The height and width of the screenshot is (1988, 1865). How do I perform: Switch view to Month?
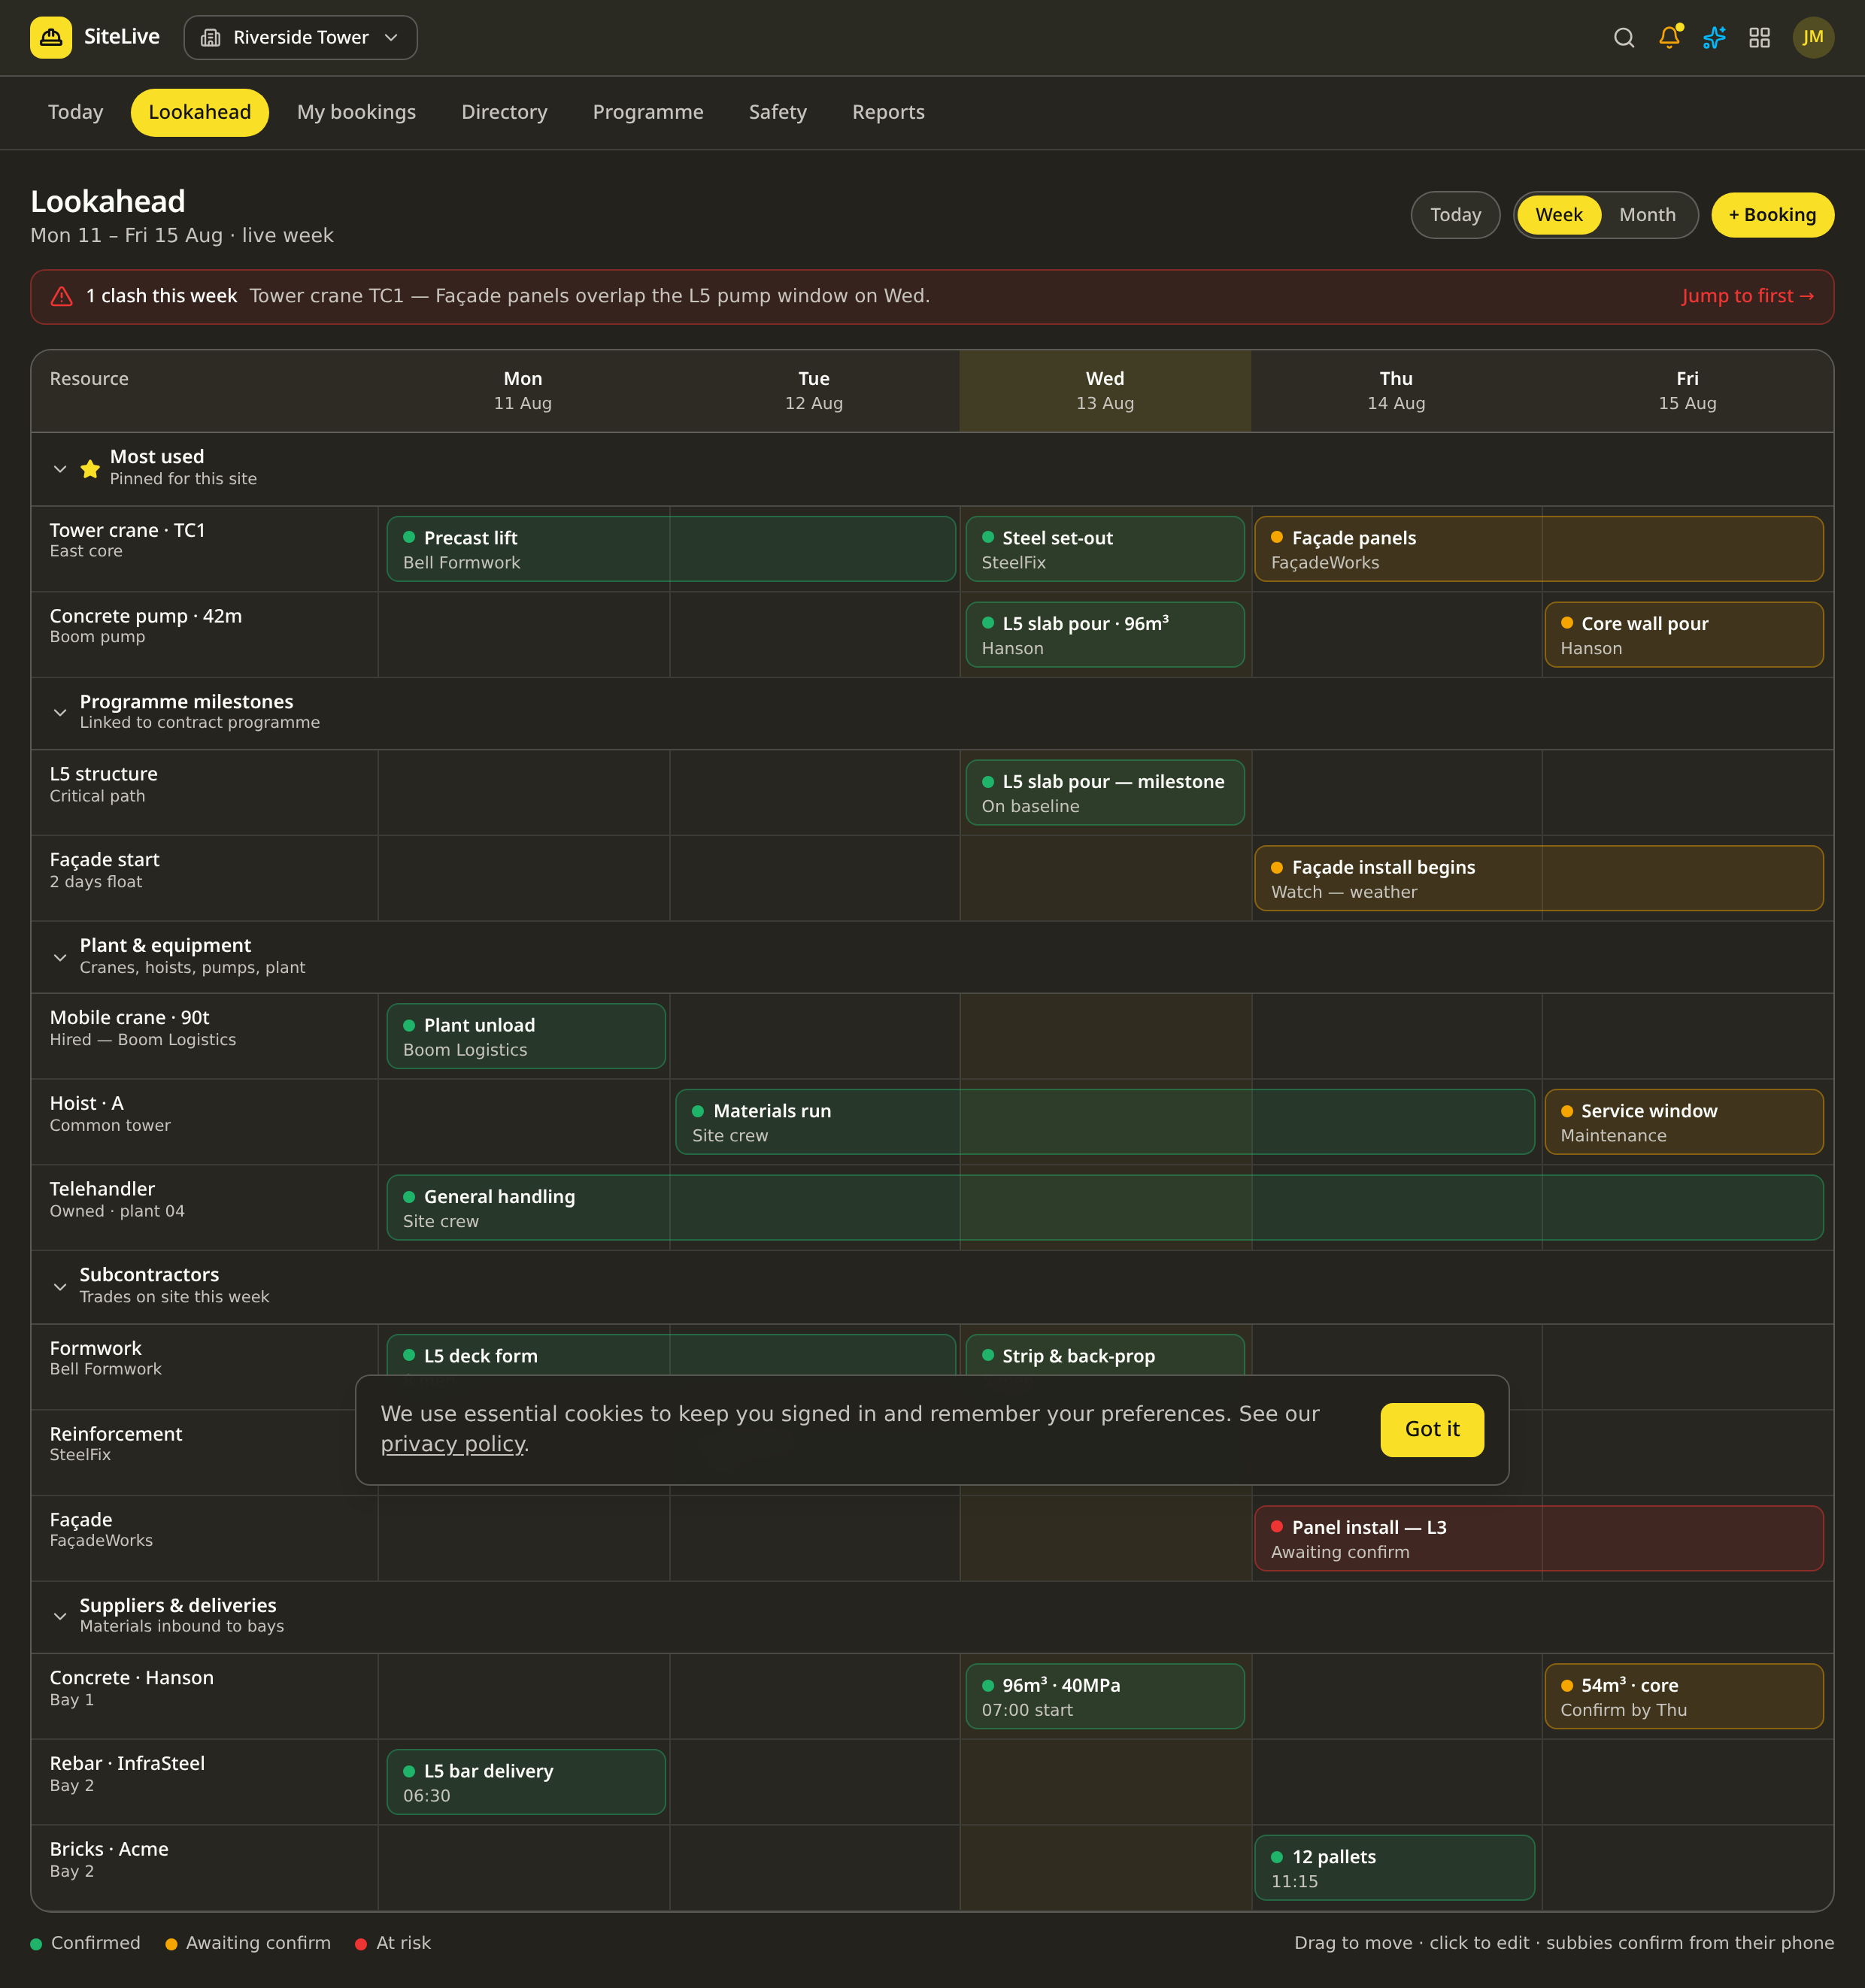1647,215
